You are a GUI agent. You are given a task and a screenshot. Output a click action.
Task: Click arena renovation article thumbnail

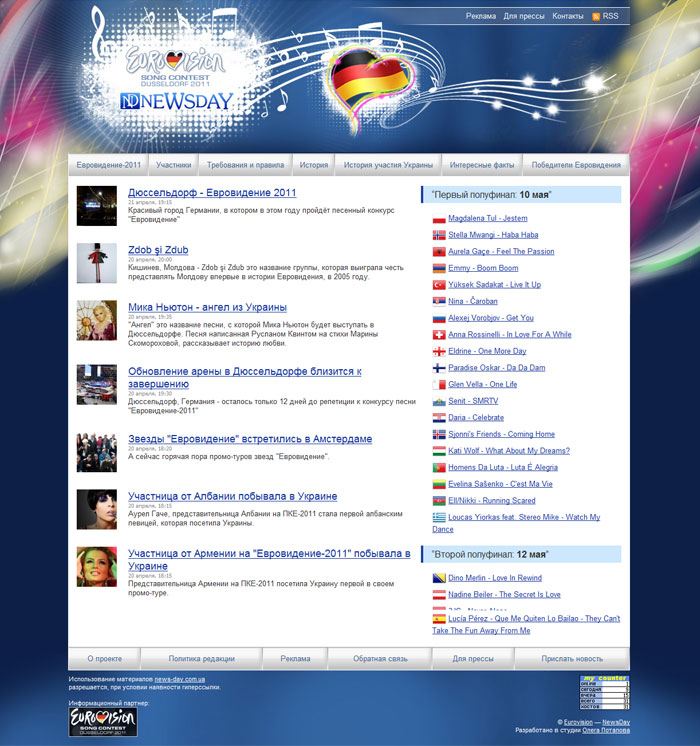click(97, 384)
